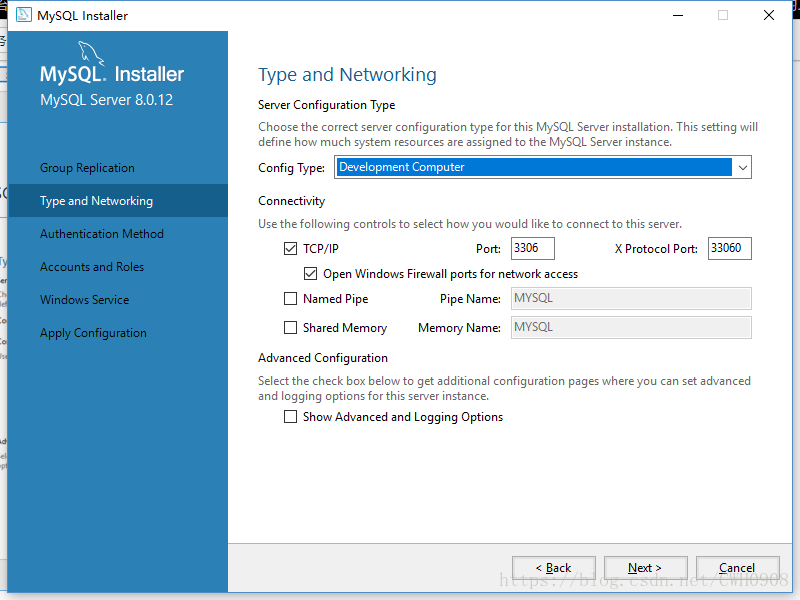Click the Memory Name field
The height and width of the screenshot is (600, 800).
631,328
